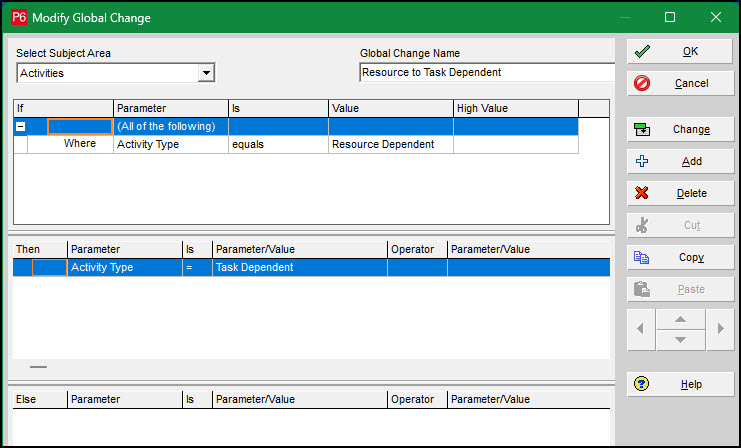This screenshot has height=448, width=741.
Task: Click the shift left arrow button
Action: coord(641,329)
